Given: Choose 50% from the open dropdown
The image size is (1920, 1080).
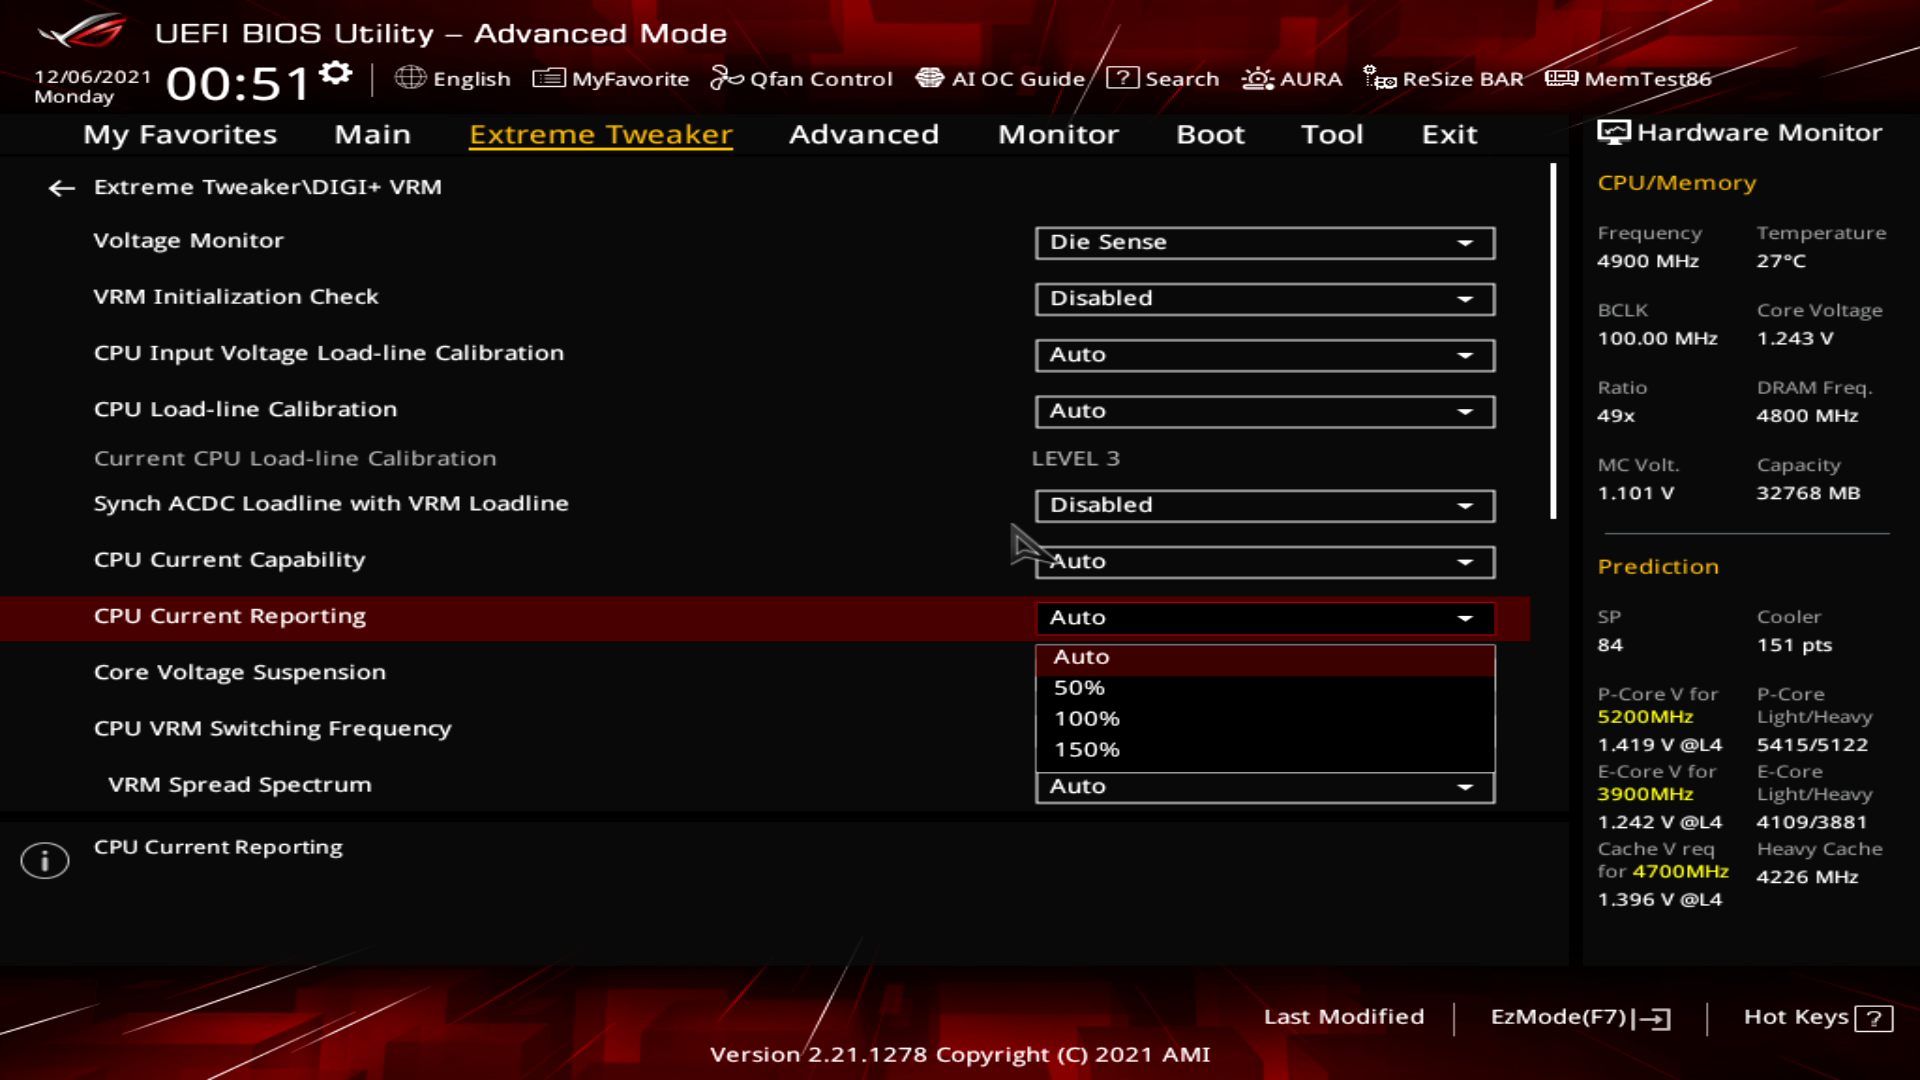Looking at the screenshot, I should click(1079, 688).
